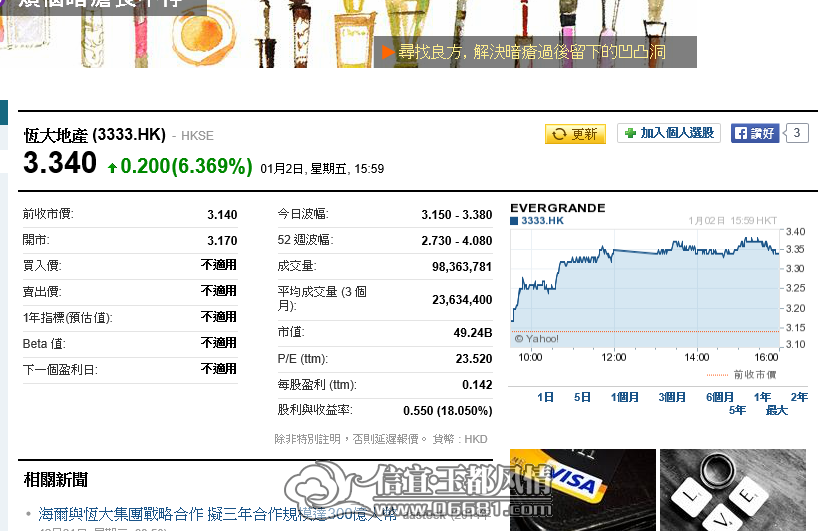Open the LOVE tiles thumbnail image
Viewport: 839px width, 531px height.
[733, 490]
